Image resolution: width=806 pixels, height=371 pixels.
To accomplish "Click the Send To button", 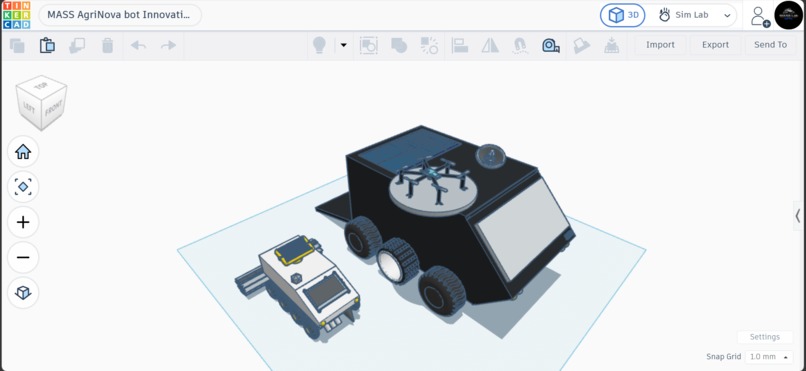I will 770,45.
